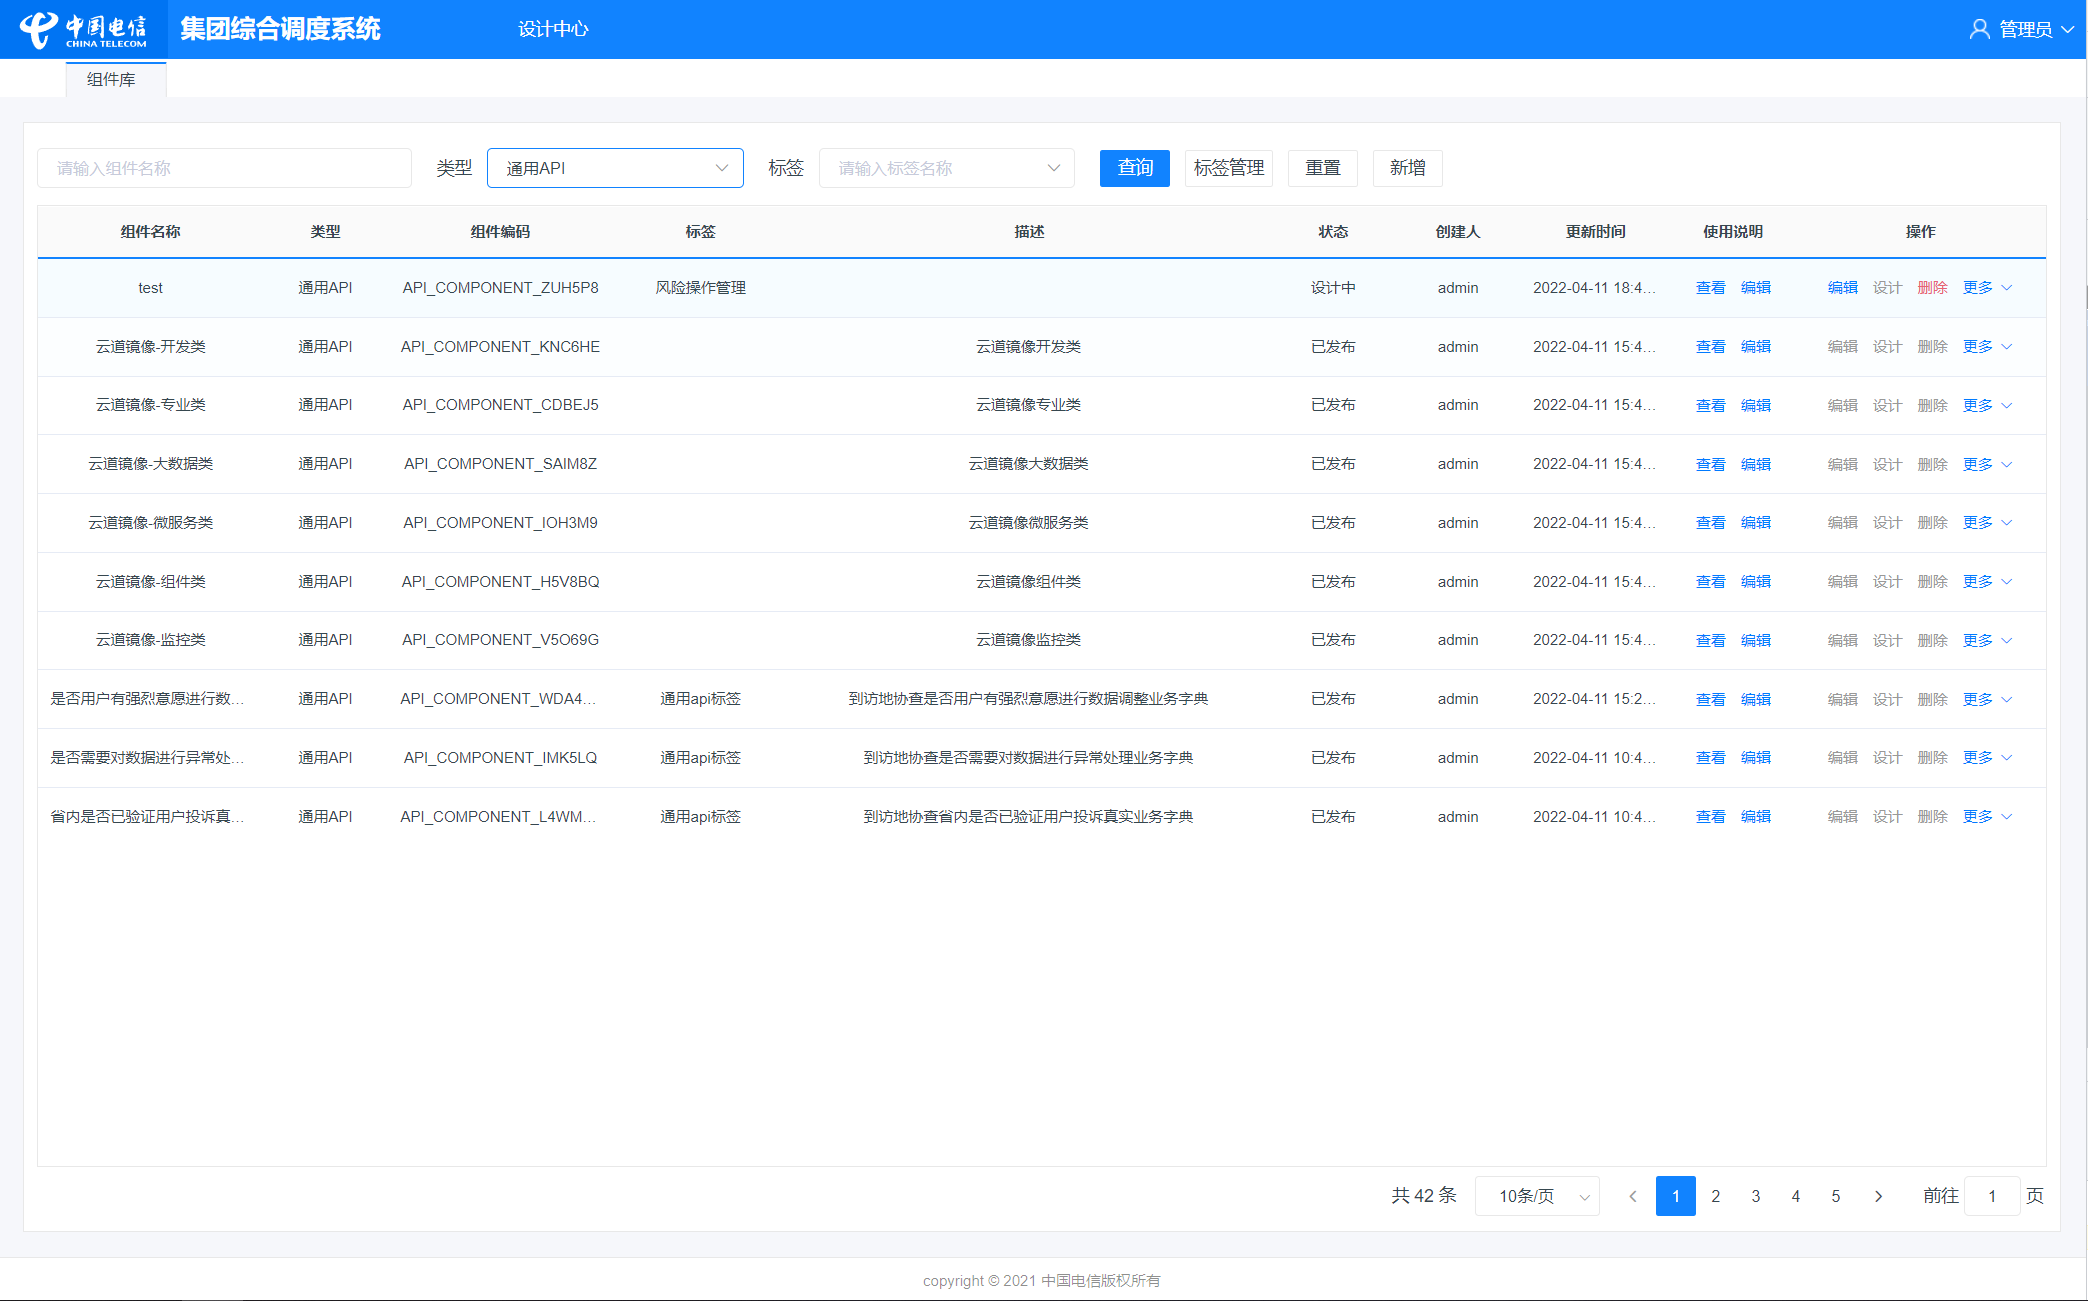Expand 更多 for 云道镜像-开发类

[1987, 347]
